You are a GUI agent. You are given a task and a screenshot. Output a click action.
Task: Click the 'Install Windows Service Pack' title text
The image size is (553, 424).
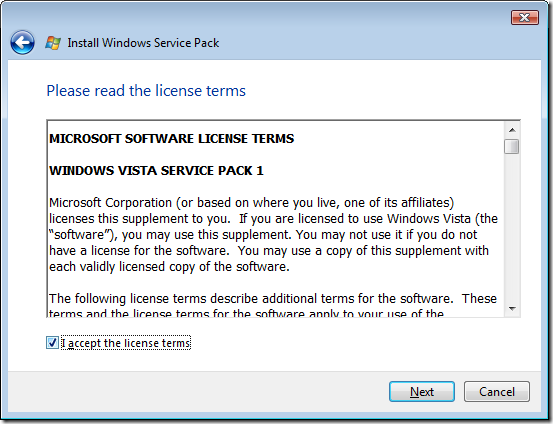pos(143,43)
